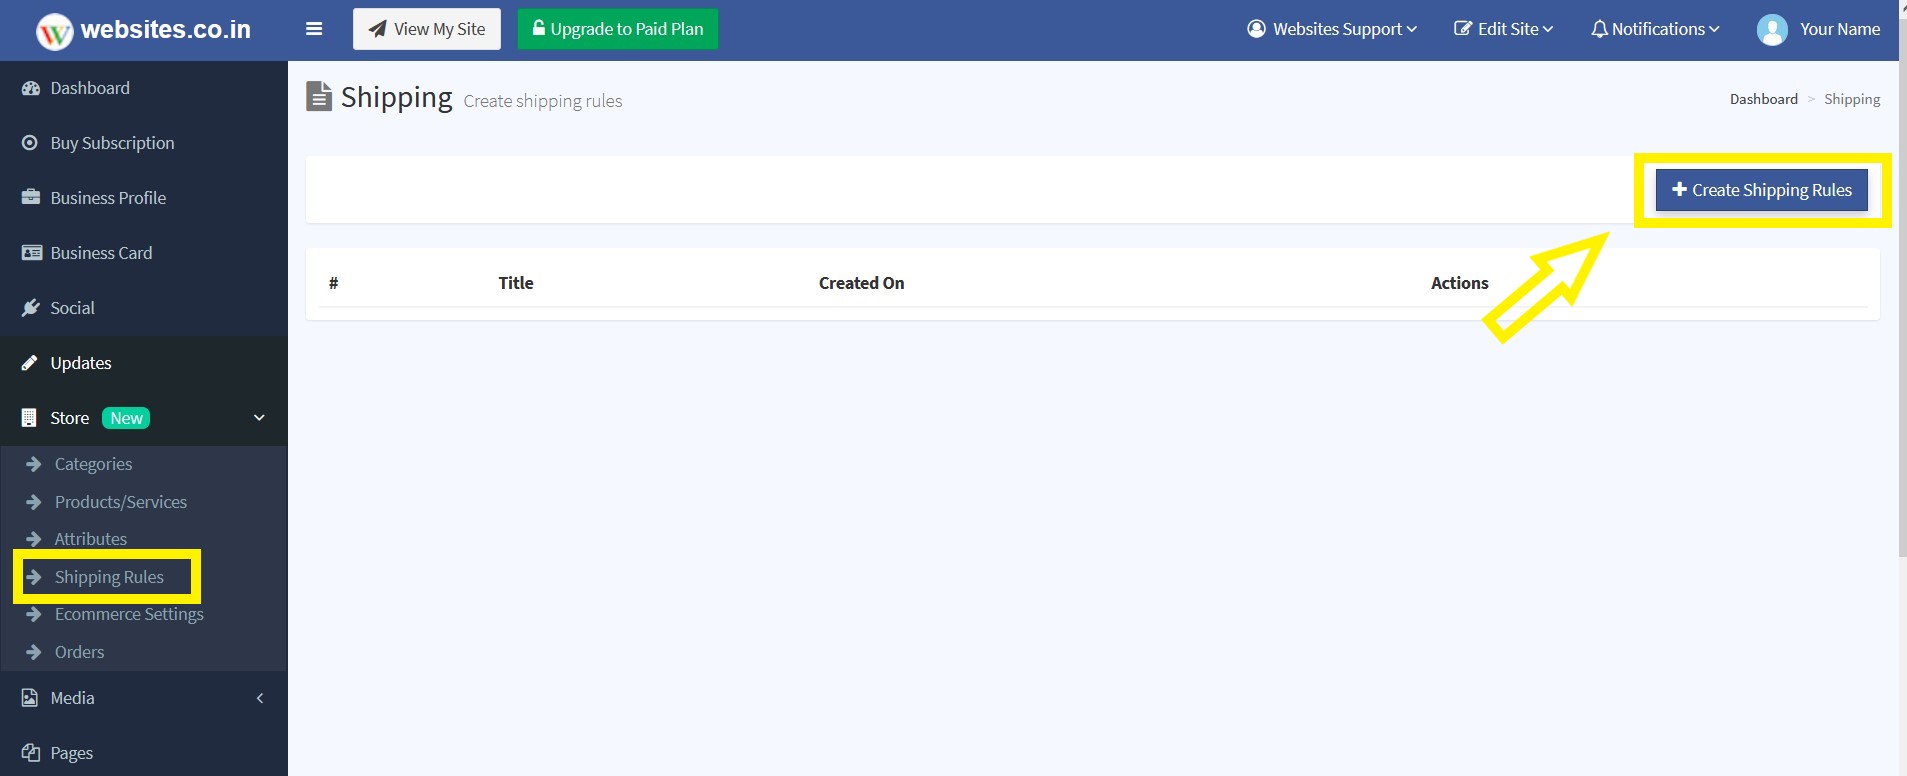Click the New badge next to Store

(126, 418)
